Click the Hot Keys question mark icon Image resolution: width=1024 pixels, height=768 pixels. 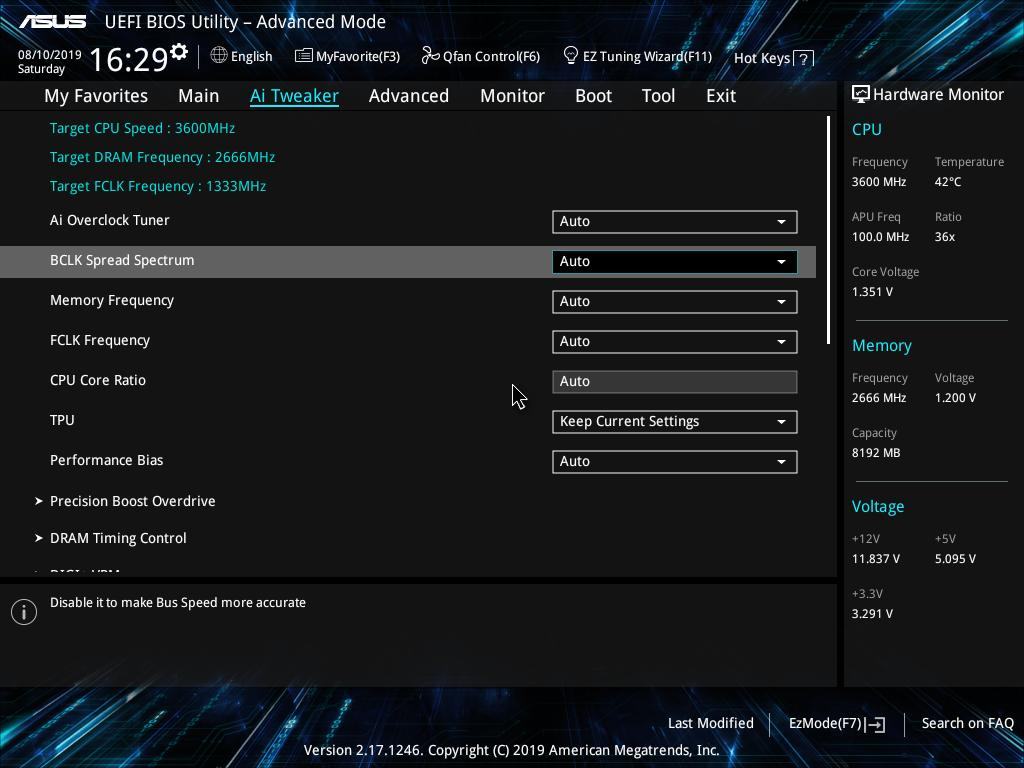(804, 59)
